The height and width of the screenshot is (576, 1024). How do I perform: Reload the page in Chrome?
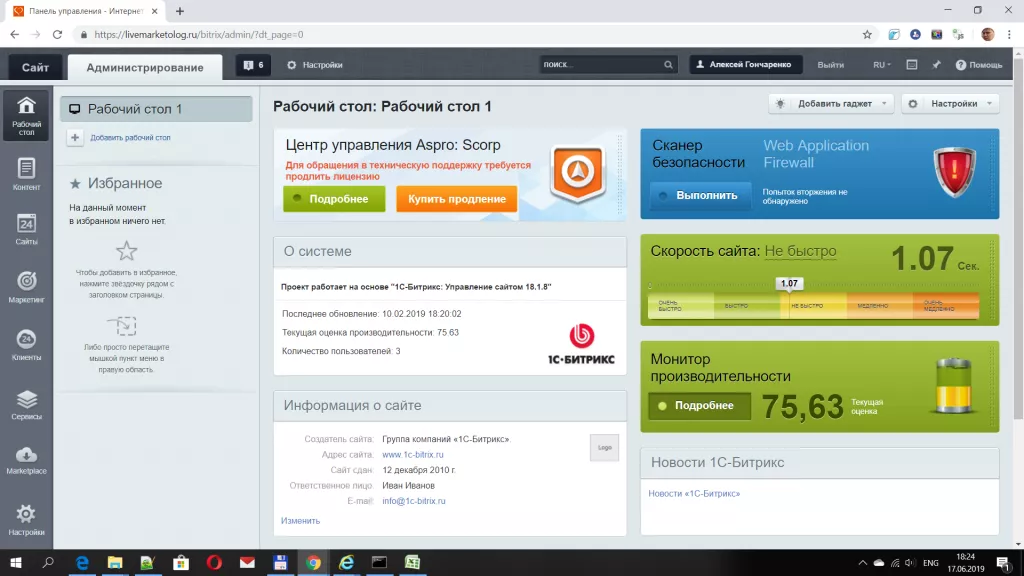pos(57,35)
